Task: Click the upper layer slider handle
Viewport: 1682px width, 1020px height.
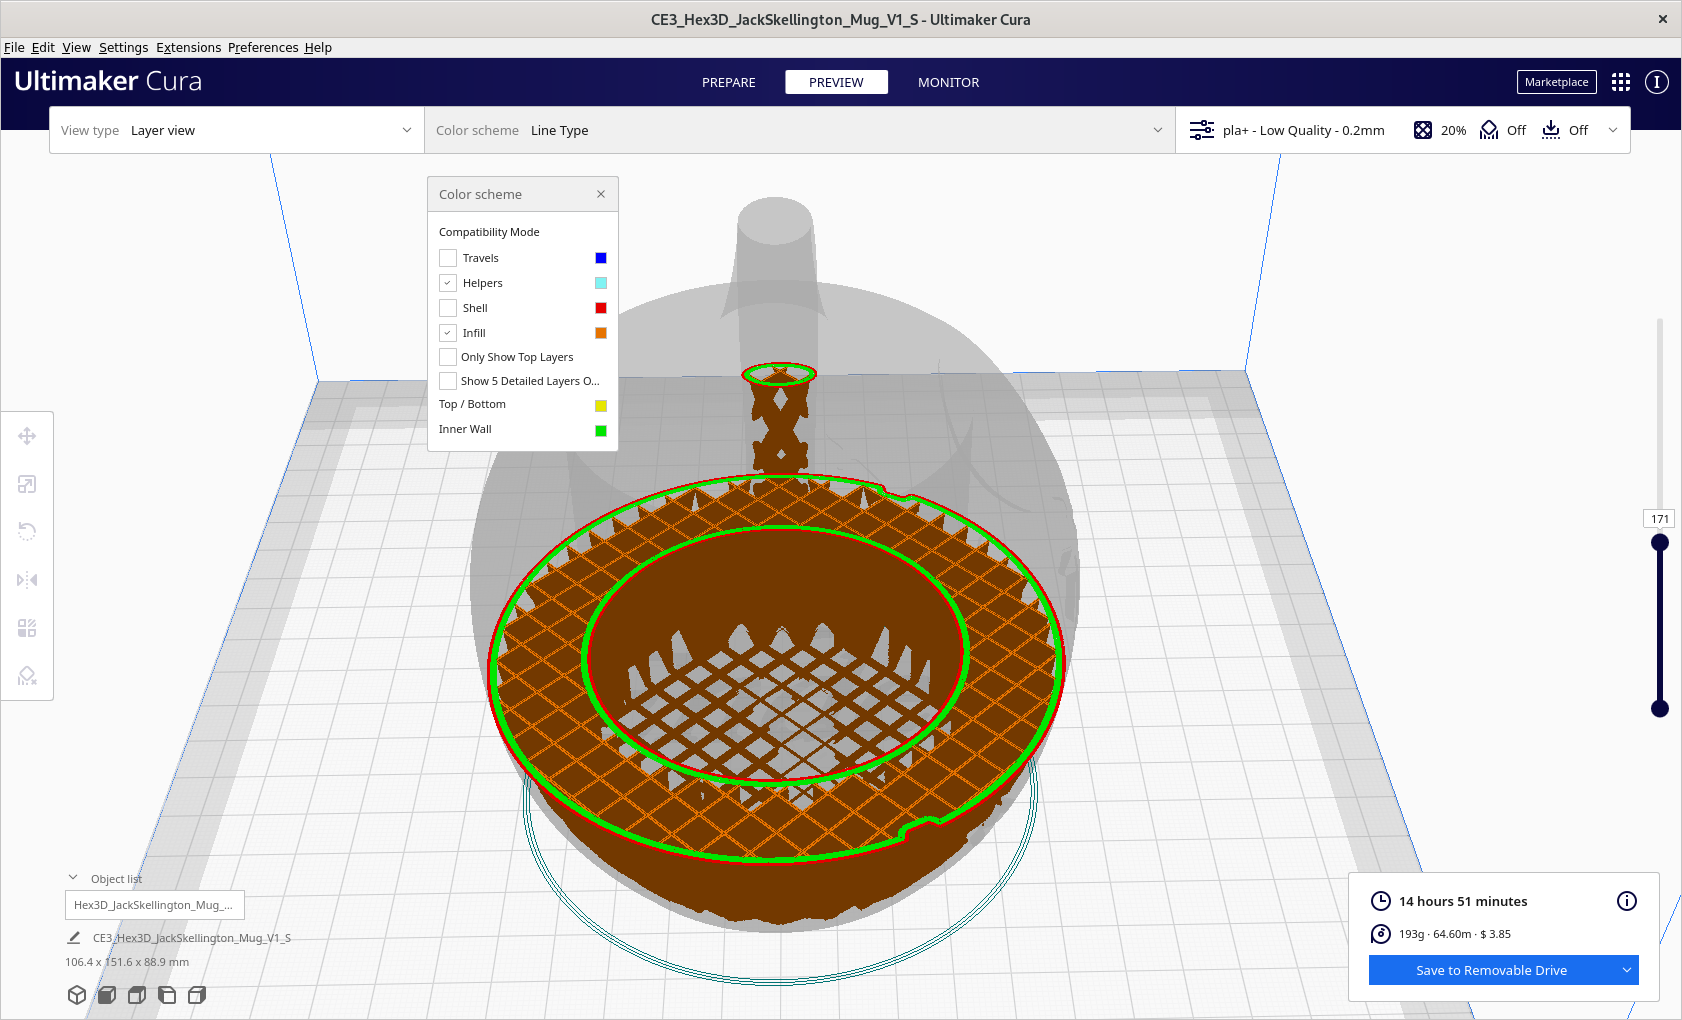Action: point(1660,542)
